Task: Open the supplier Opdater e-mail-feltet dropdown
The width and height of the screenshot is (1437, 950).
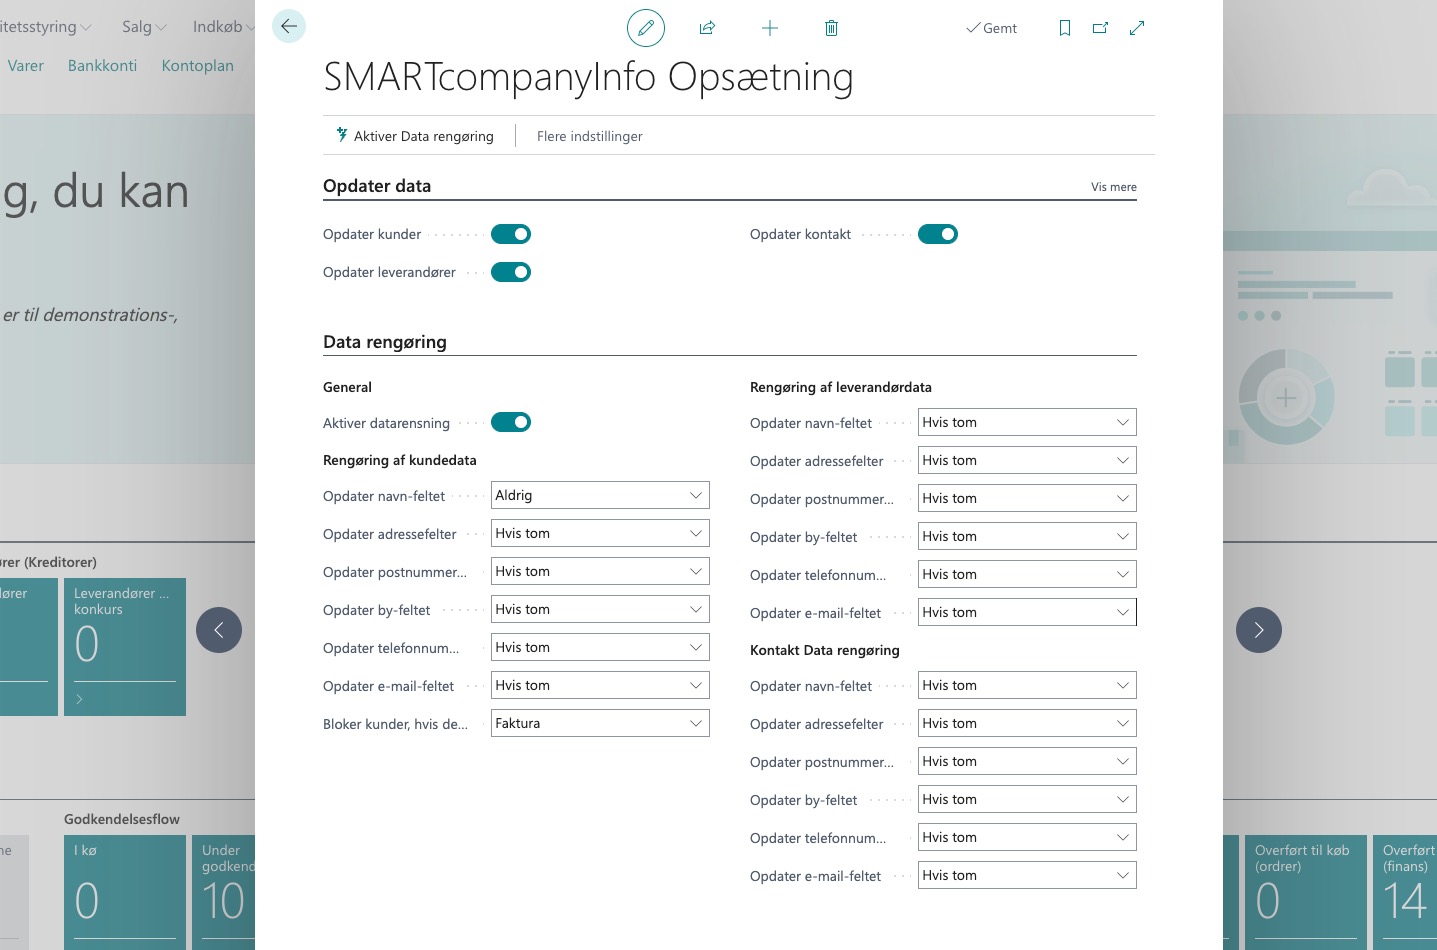Action: [x=1027, y=612]
